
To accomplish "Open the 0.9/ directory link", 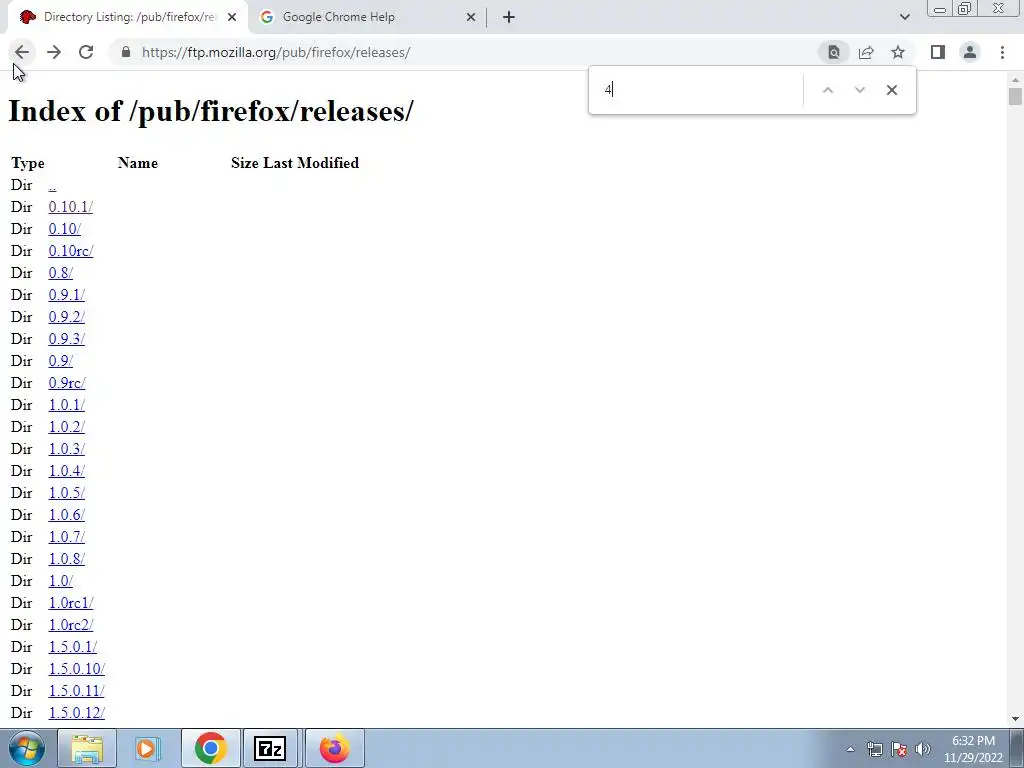I will tap(61, 361).
